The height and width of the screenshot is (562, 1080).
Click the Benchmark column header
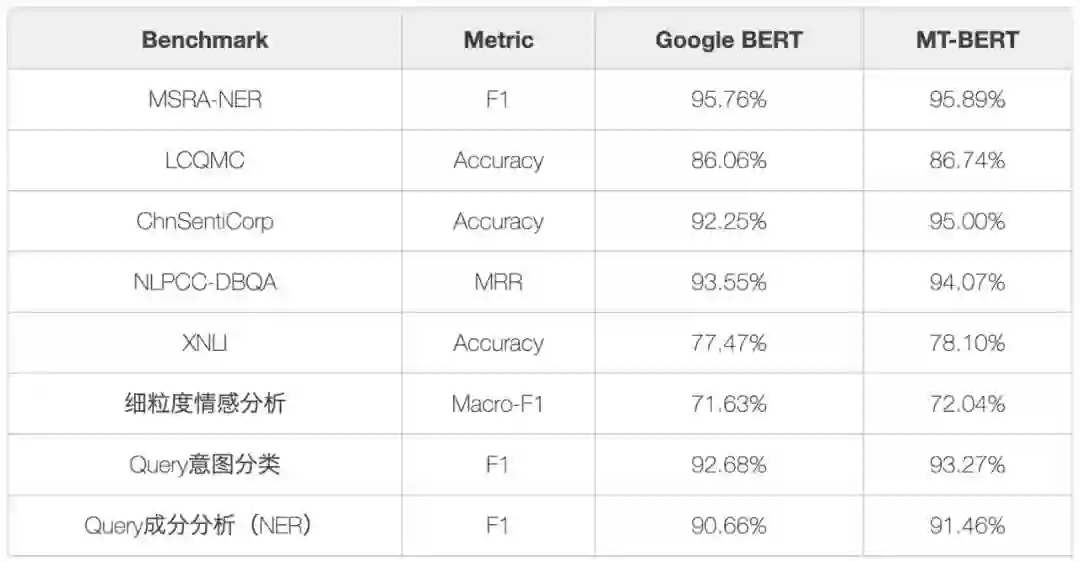click(x=205, y=40)
